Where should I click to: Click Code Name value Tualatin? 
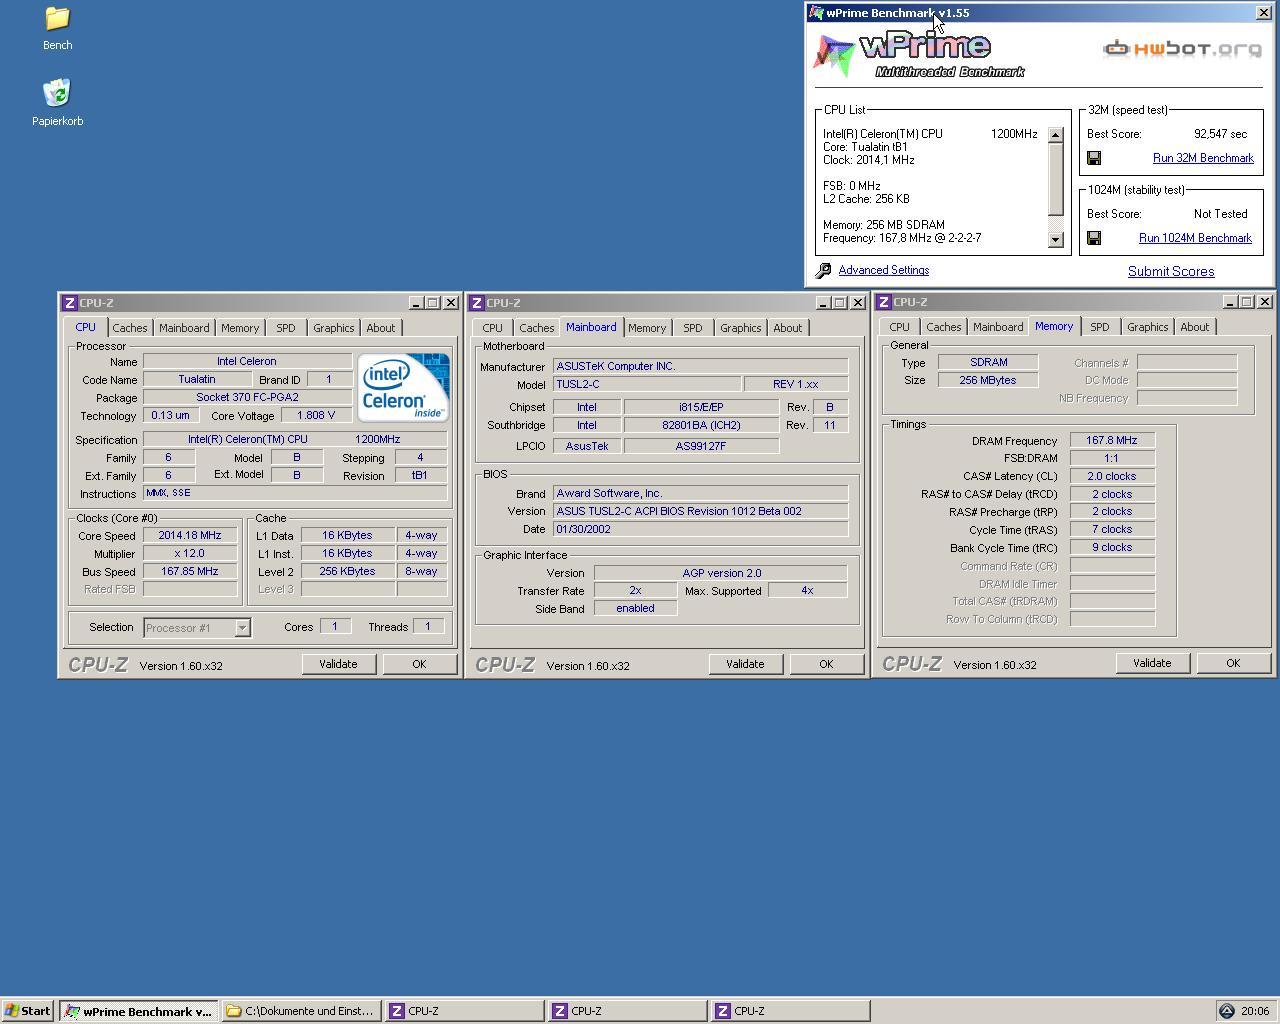click(197, 379)
